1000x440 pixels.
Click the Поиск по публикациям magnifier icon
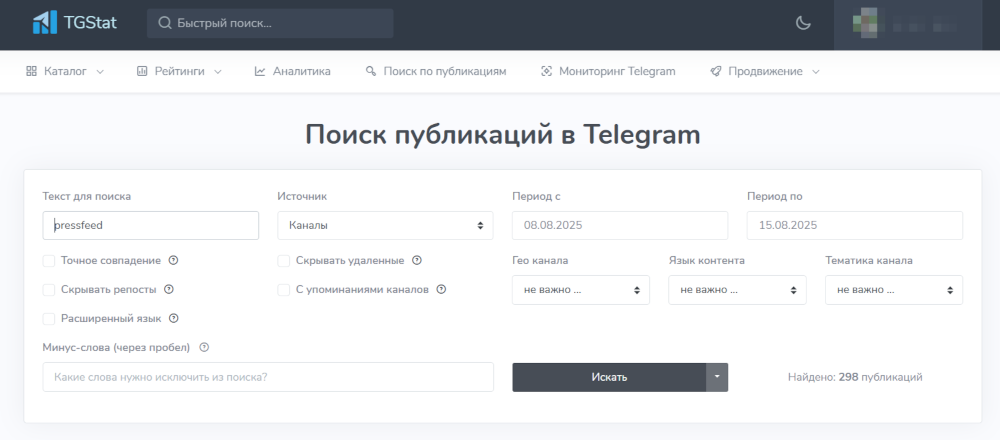(x=371, y=71)
